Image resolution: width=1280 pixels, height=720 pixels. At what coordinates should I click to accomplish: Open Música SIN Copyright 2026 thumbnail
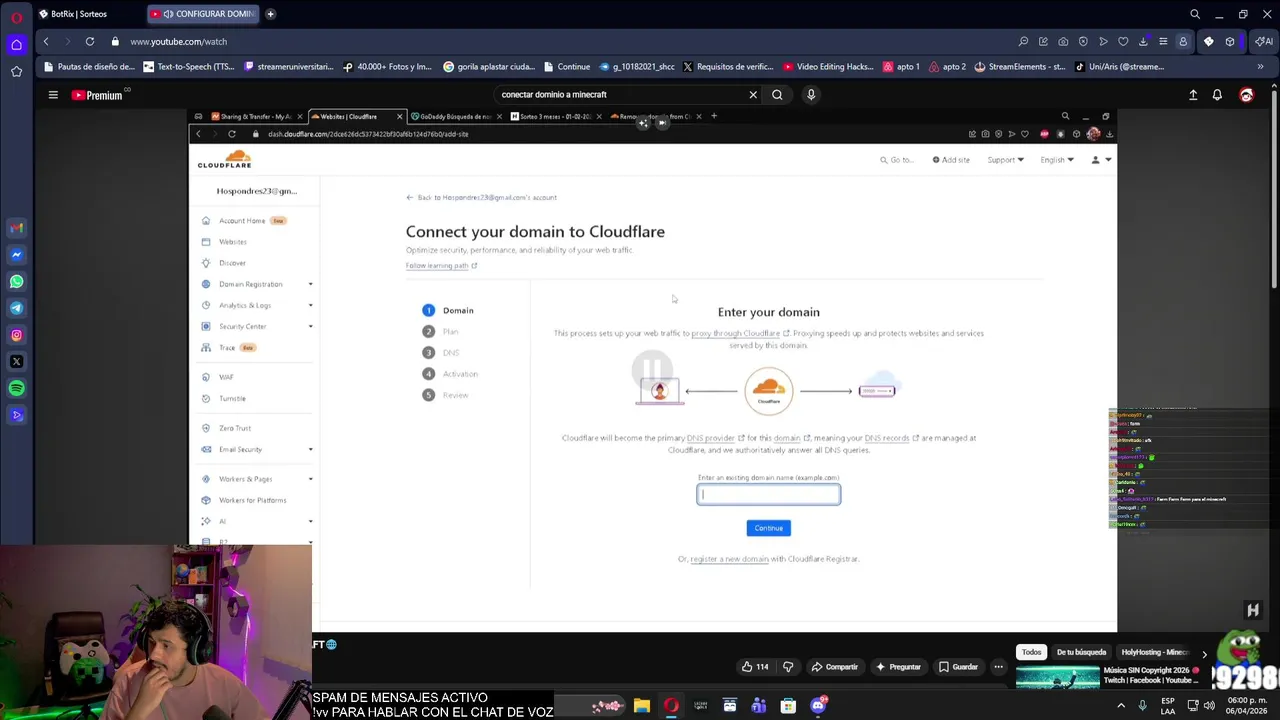point(1057,677)
